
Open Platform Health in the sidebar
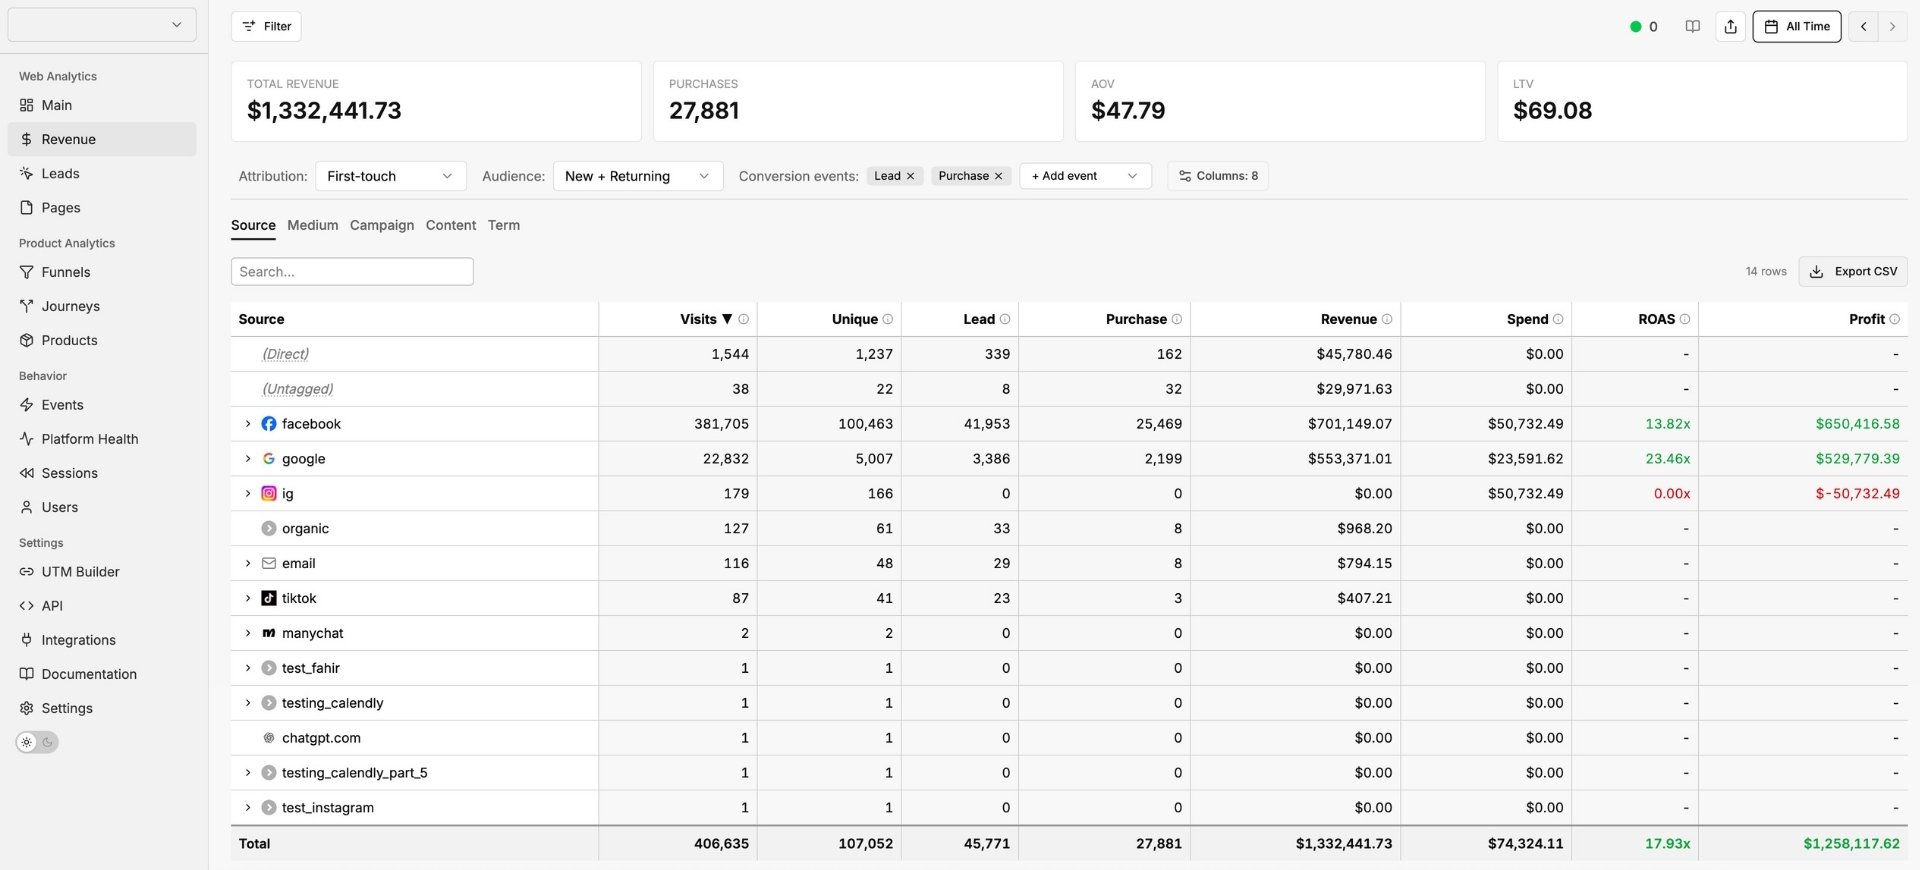[x=102, y=439]
